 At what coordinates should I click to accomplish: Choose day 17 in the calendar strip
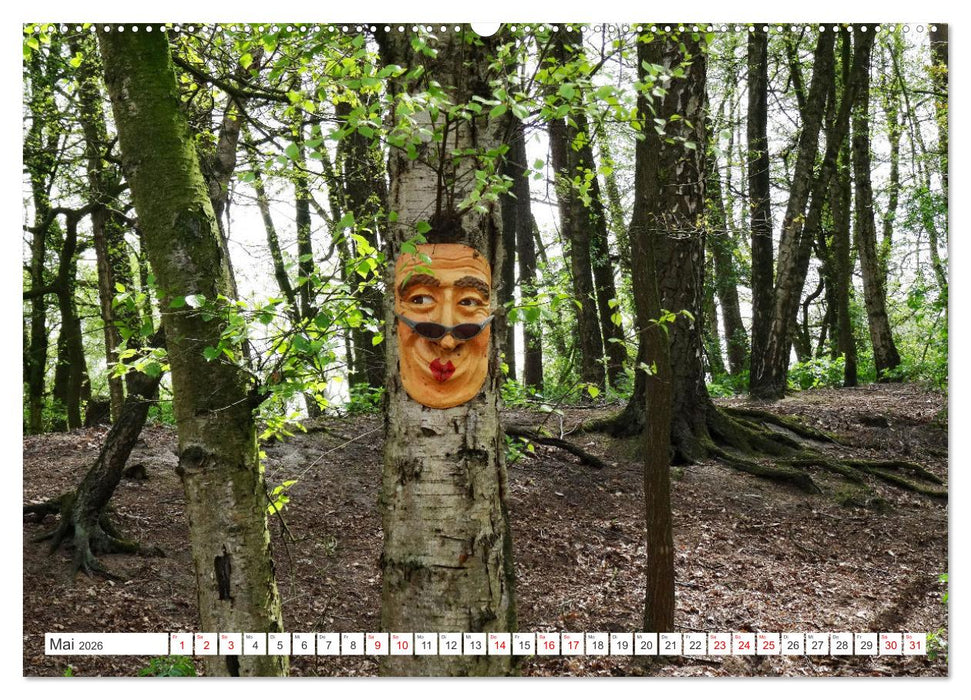pos(572,644)
